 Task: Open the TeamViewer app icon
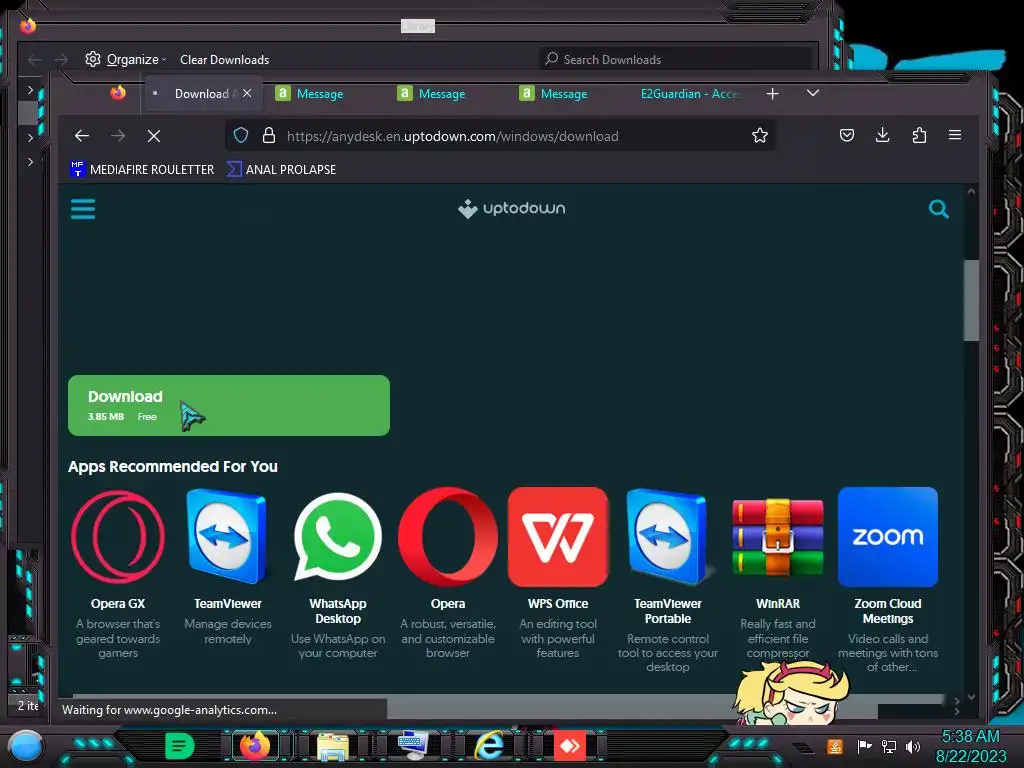[x=227, y=536]
